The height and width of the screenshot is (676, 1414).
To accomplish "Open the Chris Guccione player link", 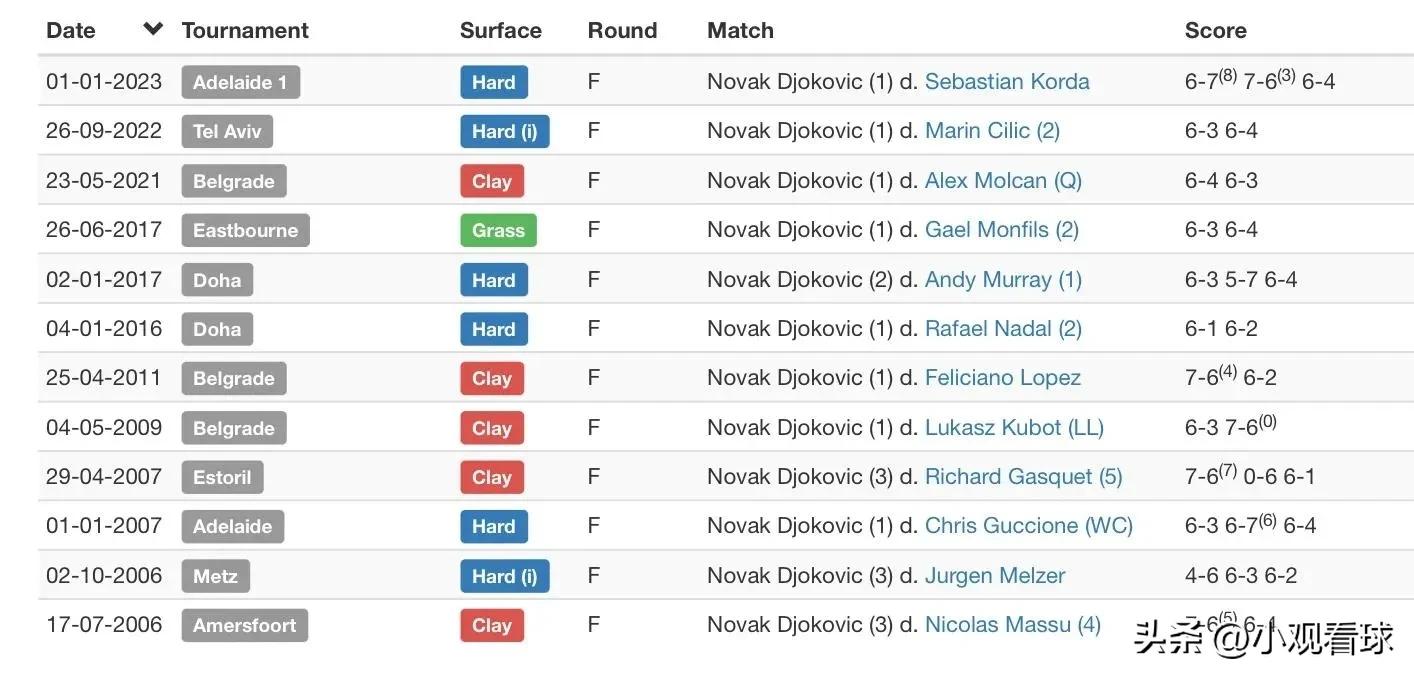I will tap(1029, 525).
